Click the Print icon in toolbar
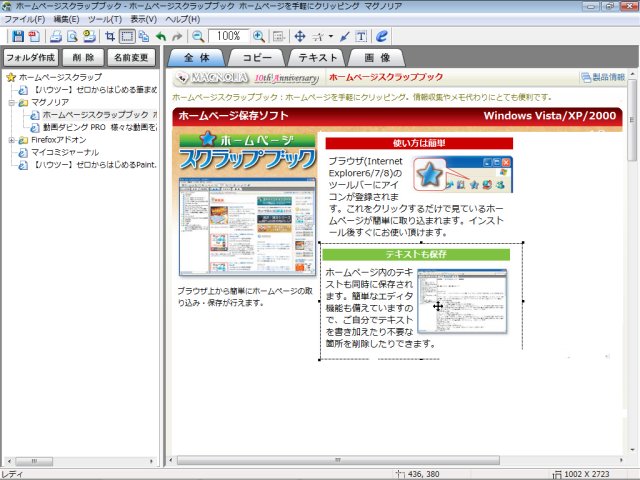This screenshot has height=480, width=640. pyautogui.click(x=56, y=36)
